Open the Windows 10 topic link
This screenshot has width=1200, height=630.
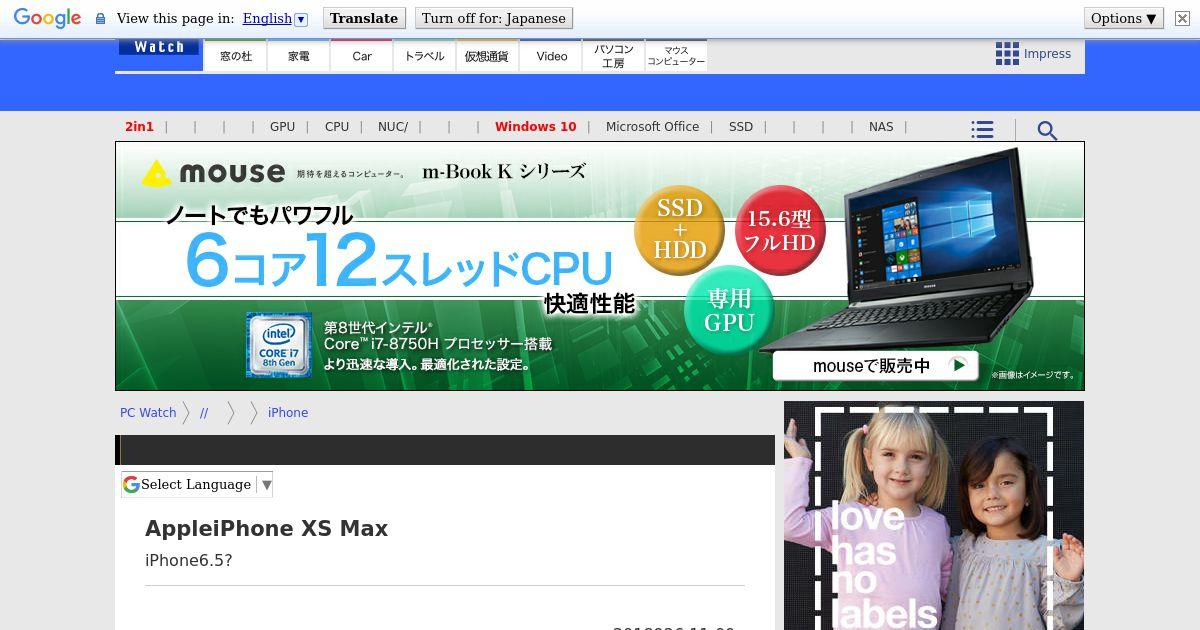[x=535, y=127]
